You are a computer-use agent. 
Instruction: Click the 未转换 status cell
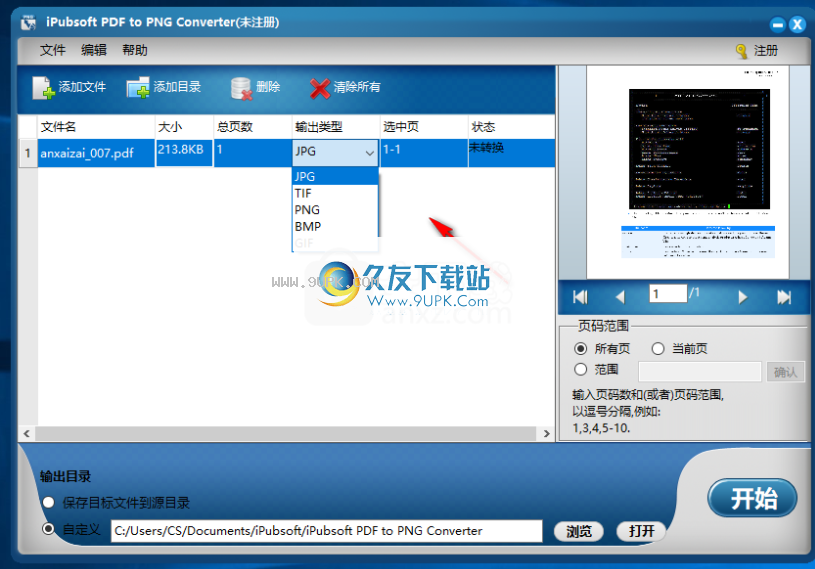point(511,153)
